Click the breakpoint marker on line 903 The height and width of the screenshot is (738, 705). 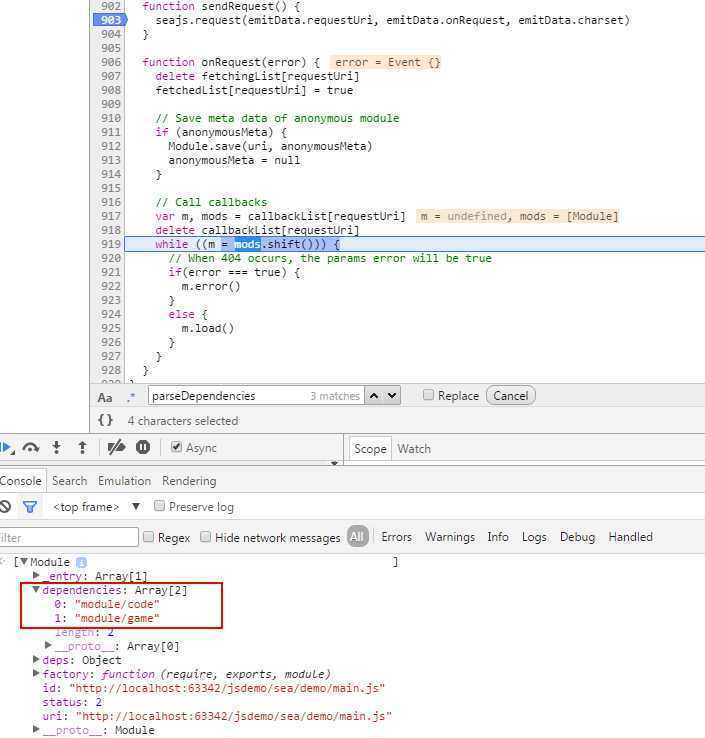tap(111, 20)
